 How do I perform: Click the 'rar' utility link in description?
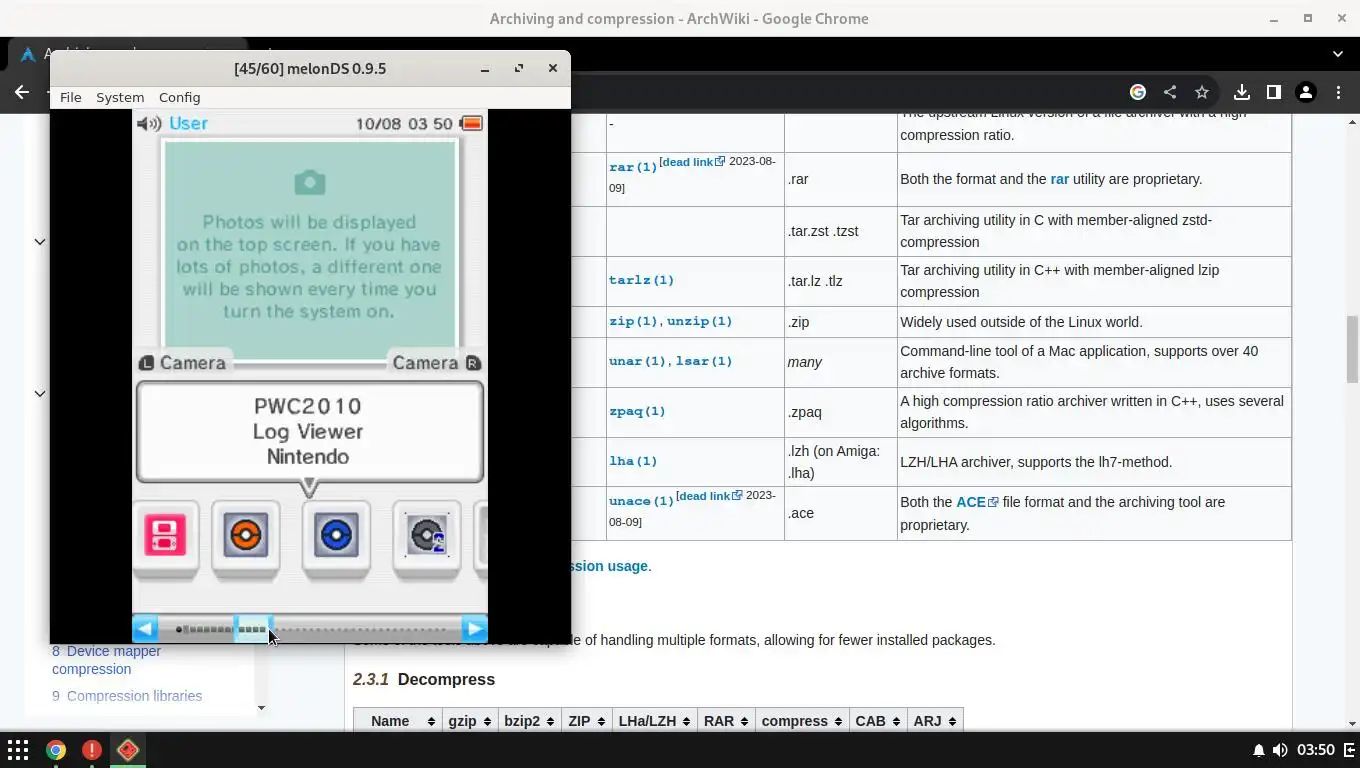(1059, 179)
